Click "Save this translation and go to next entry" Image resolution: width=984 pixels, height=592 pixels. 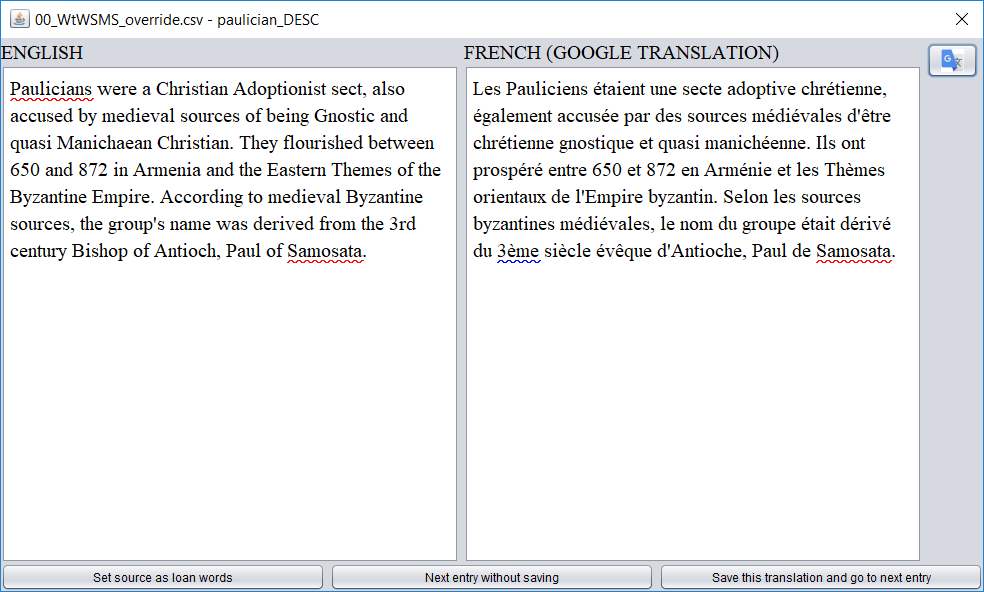click(x=820, y=577)
